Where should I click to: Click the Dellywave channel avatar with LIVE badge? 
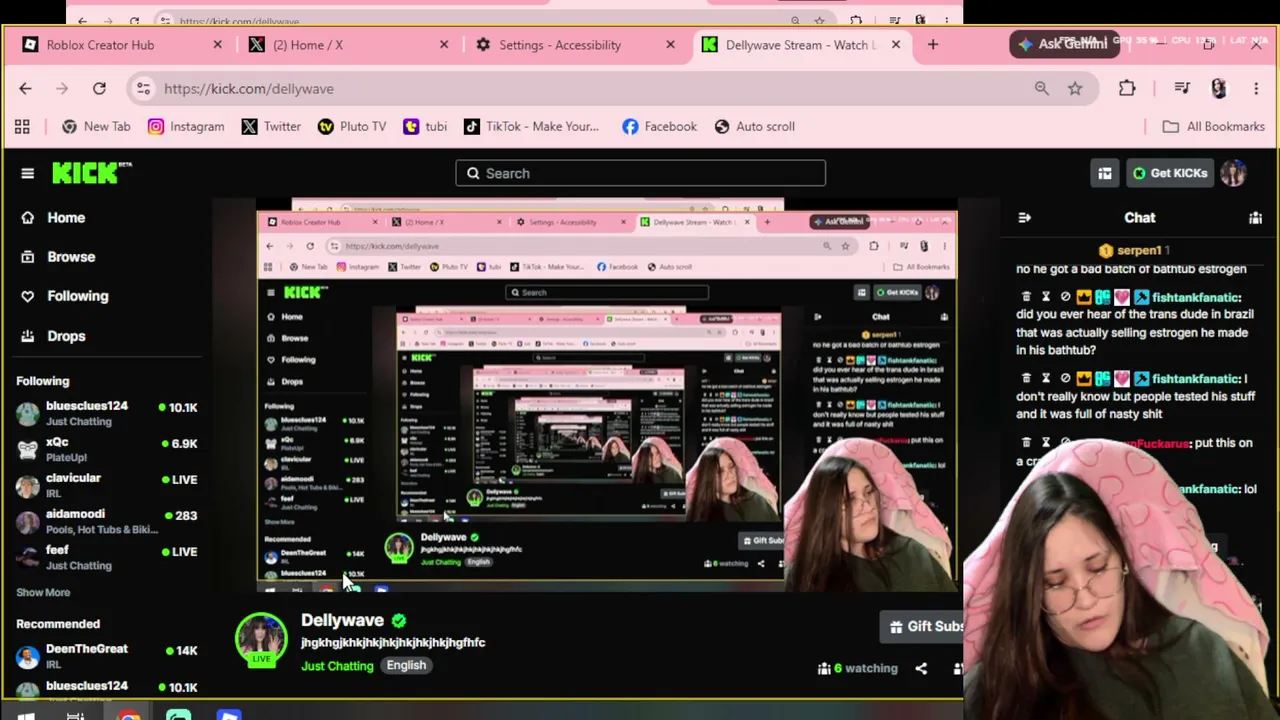(261, 640)
